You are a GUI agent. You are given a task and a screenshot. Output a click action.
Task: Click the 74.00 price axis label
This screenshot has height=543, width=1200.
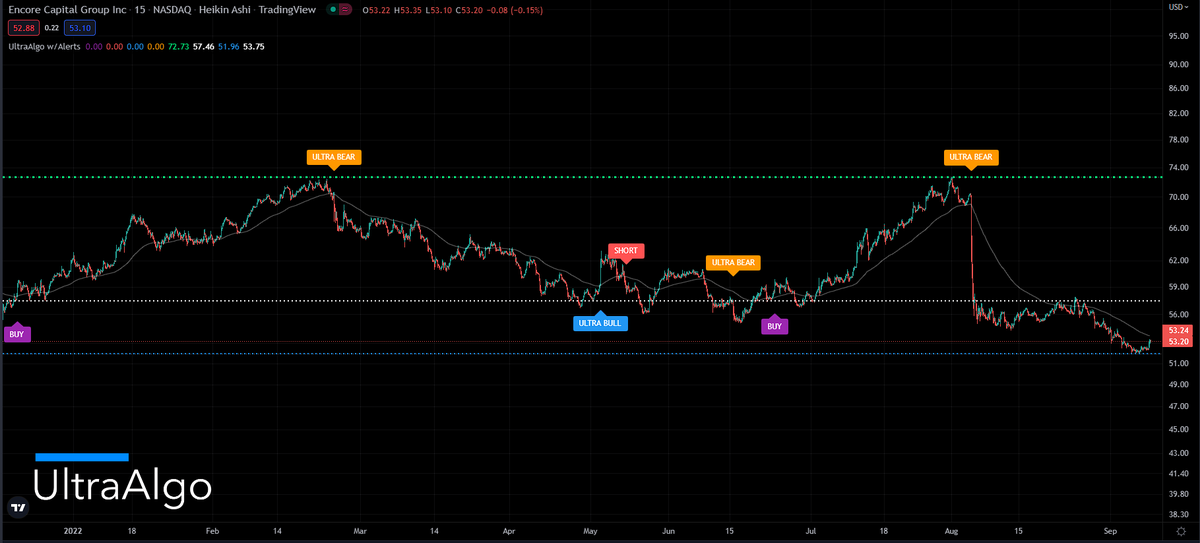click(x=1177, y=168)
